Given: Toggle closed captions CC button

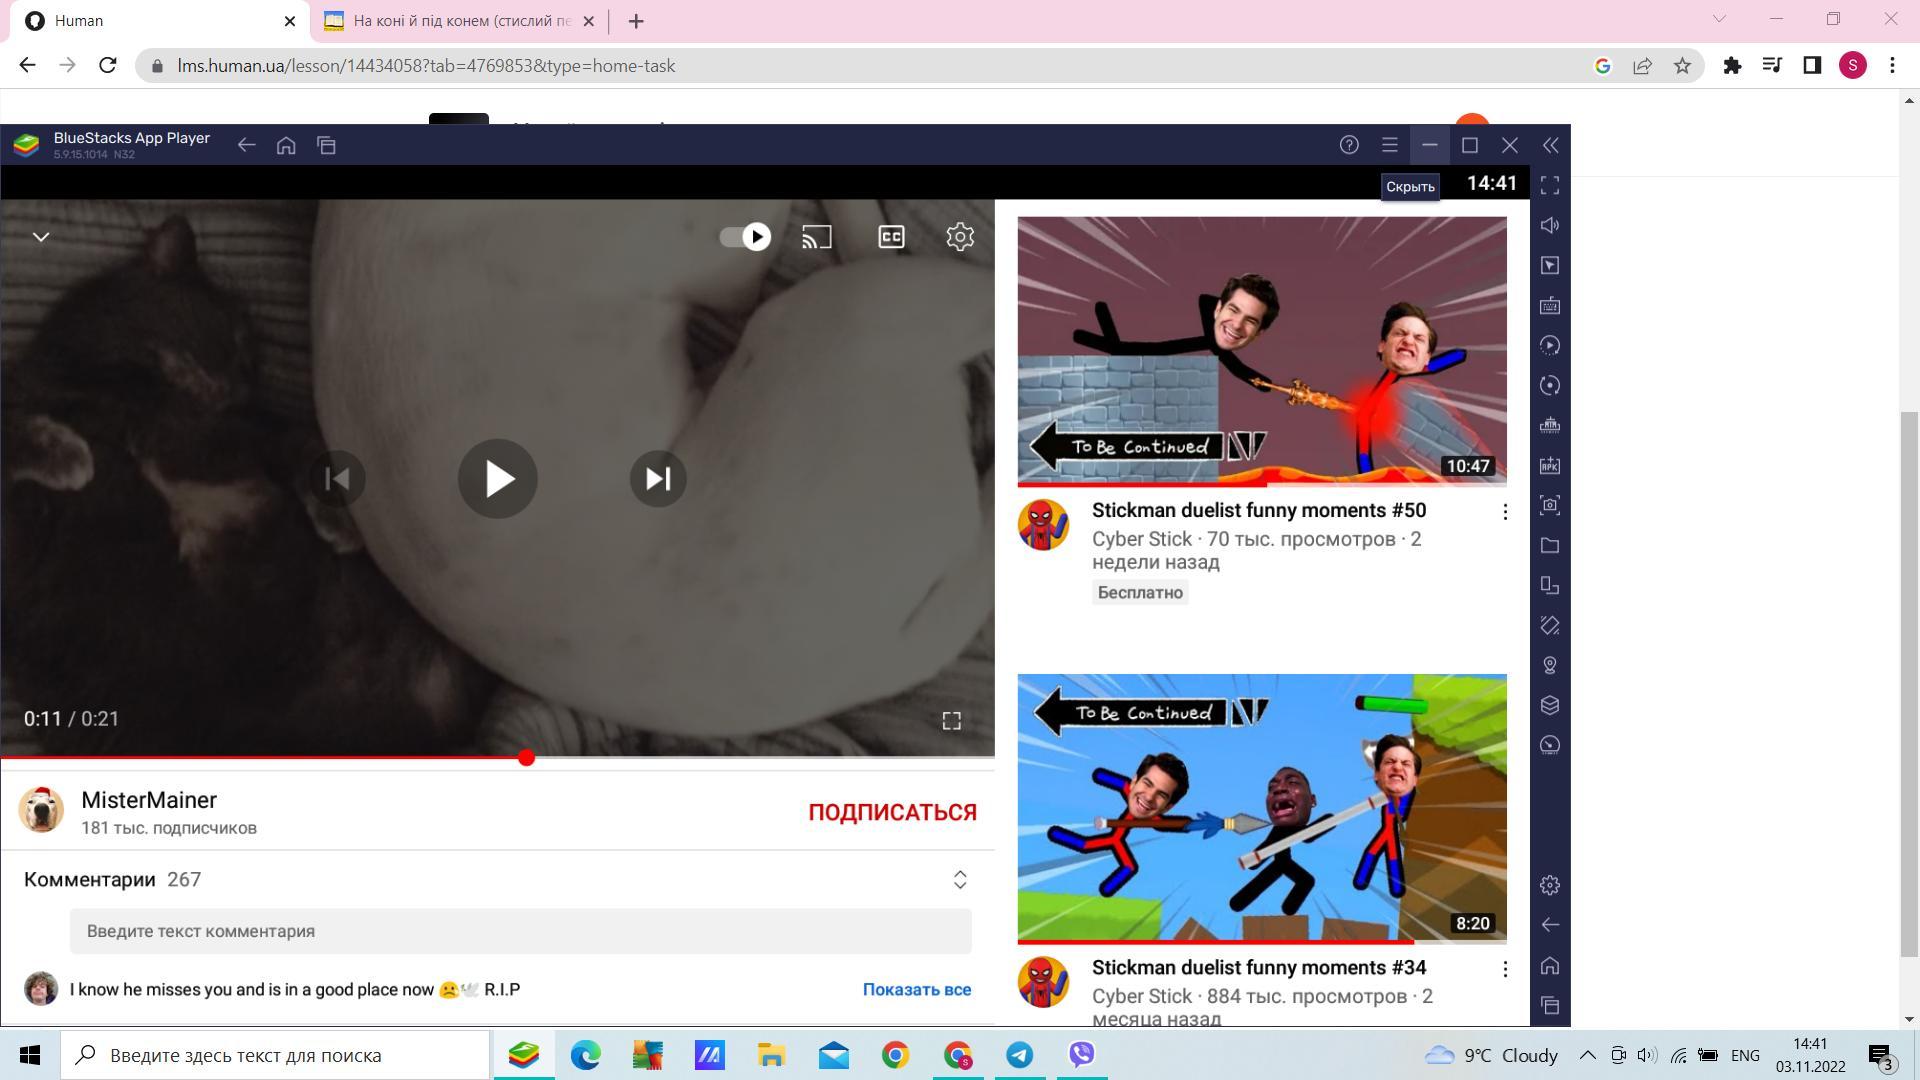Looking at the screenshot, I should (891, 237).
